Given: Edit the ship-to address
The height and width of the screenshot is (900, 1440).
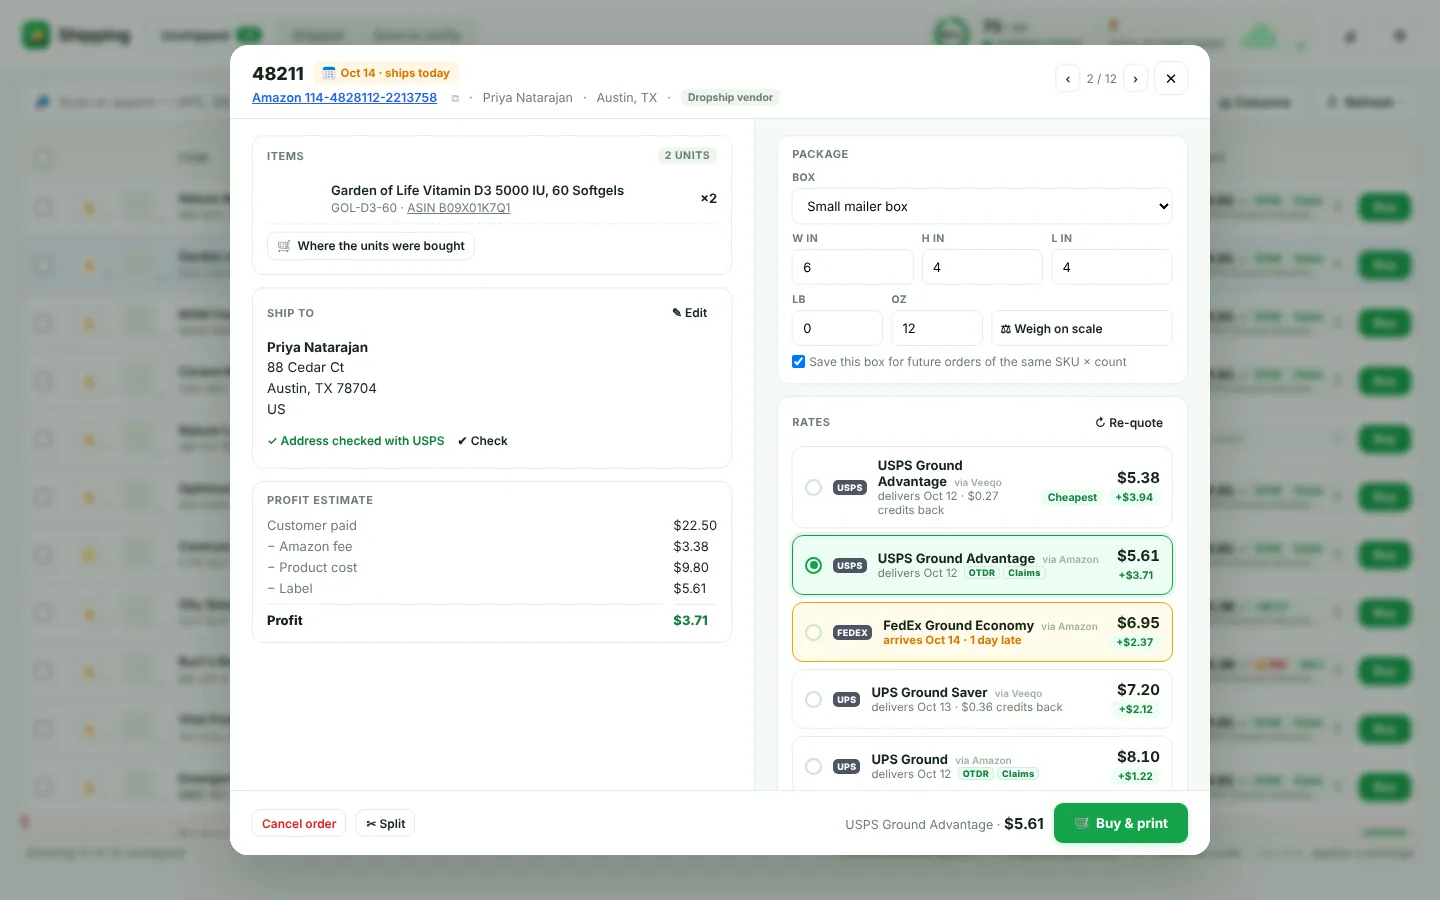Looking at the screenshot, I should pyautogui.click(x=690, y=313).
